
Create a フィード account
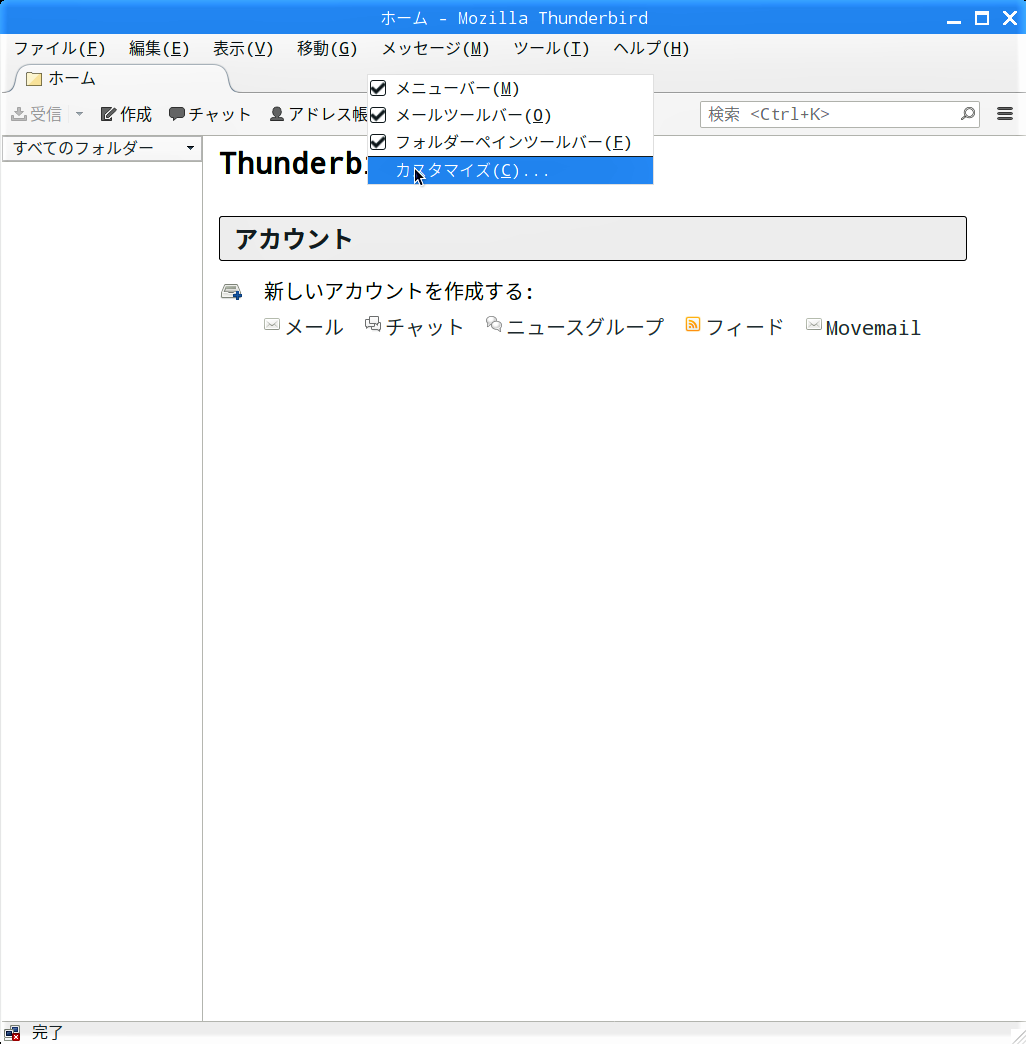coord(744,327)
